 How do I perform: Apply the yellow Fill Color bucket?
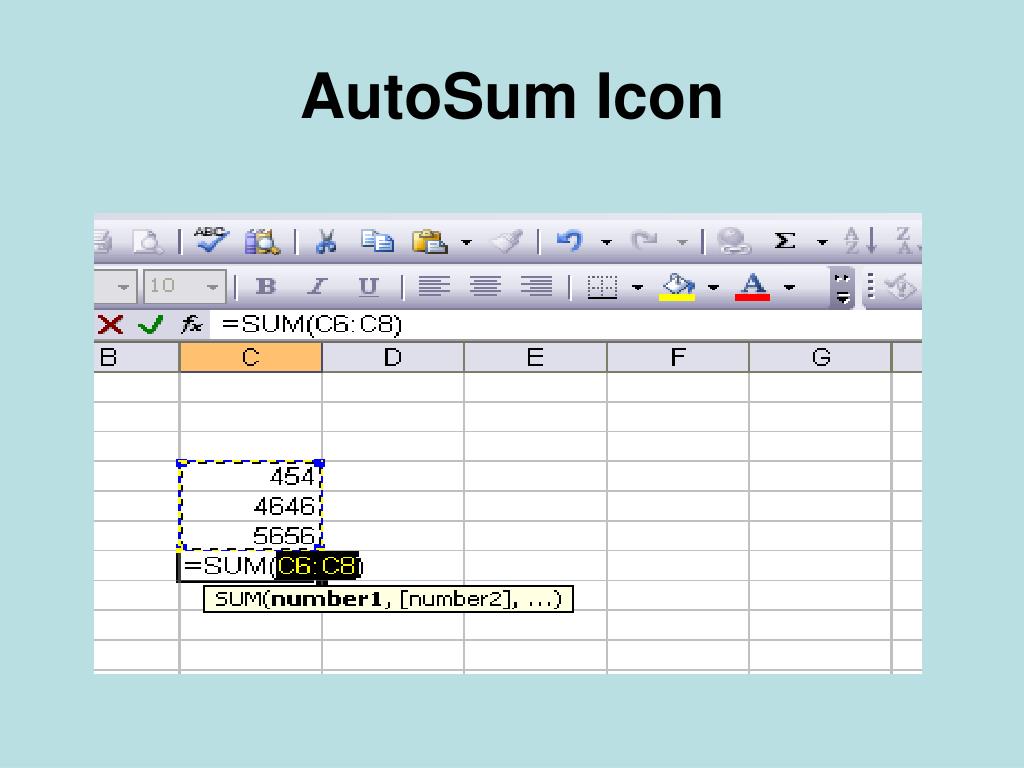point(677,287)
